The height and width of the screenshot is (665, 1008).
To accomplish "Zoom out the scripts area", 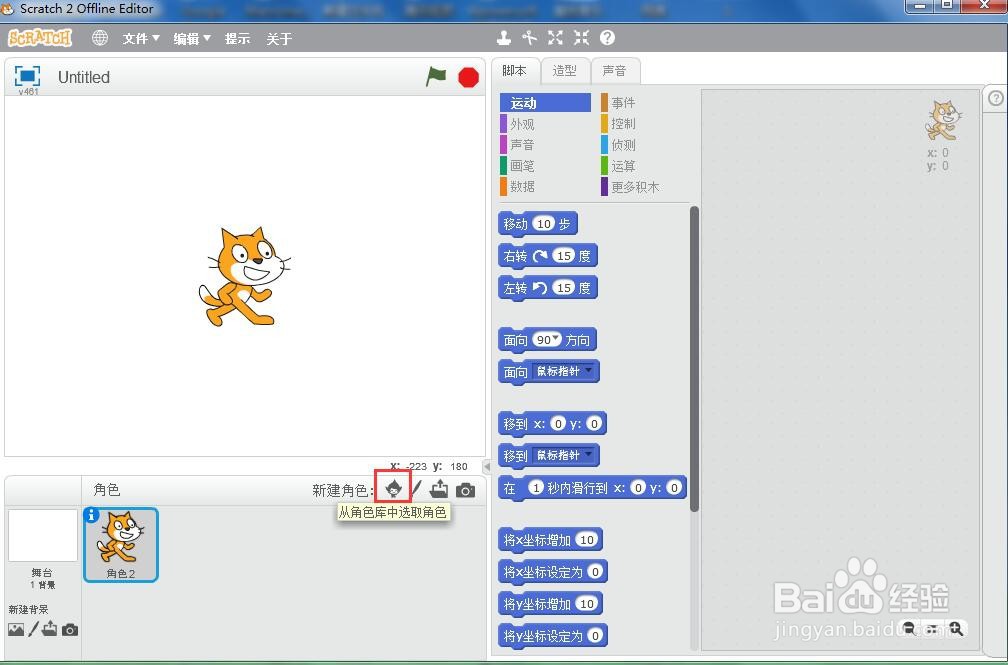I will [x=908, y=628].
